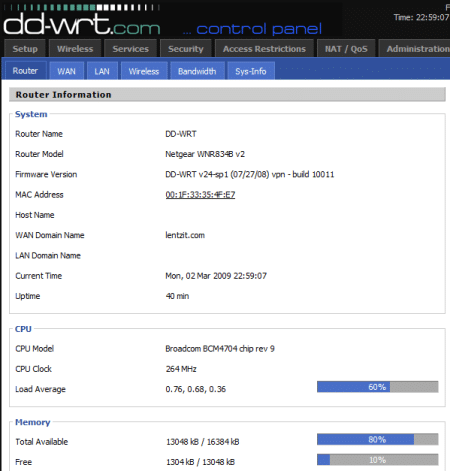Click the router model Netgear WNR834B v2

point(205,154)
